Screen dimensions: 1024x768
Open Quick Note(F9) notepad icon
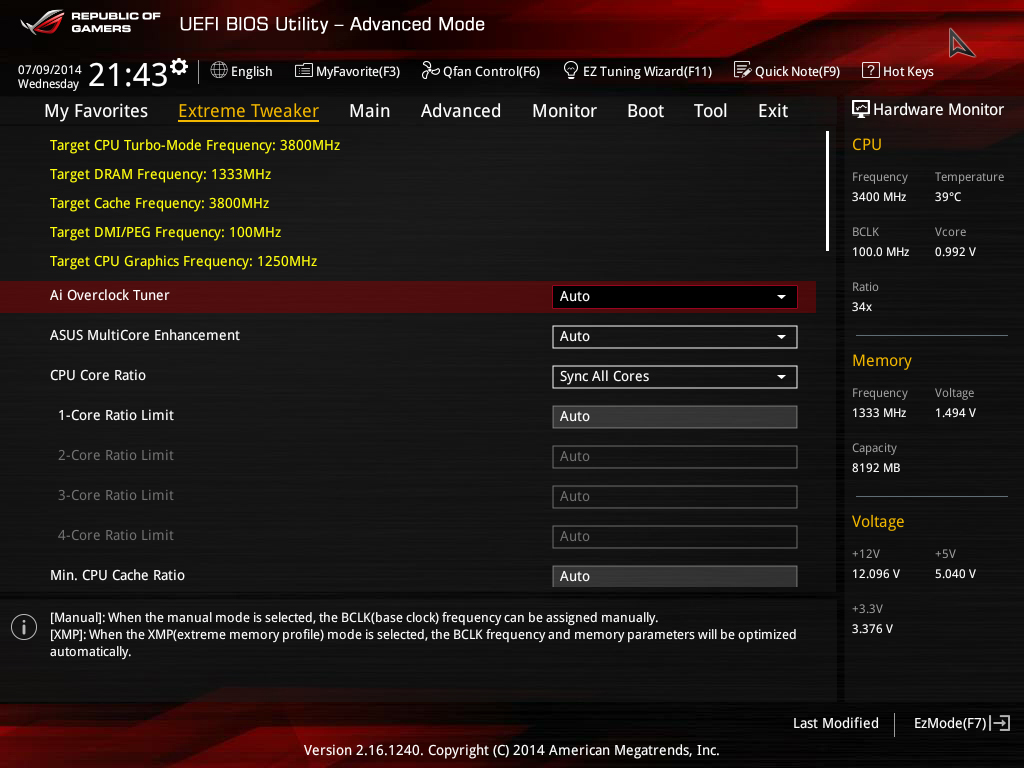(x=742, y=70)
